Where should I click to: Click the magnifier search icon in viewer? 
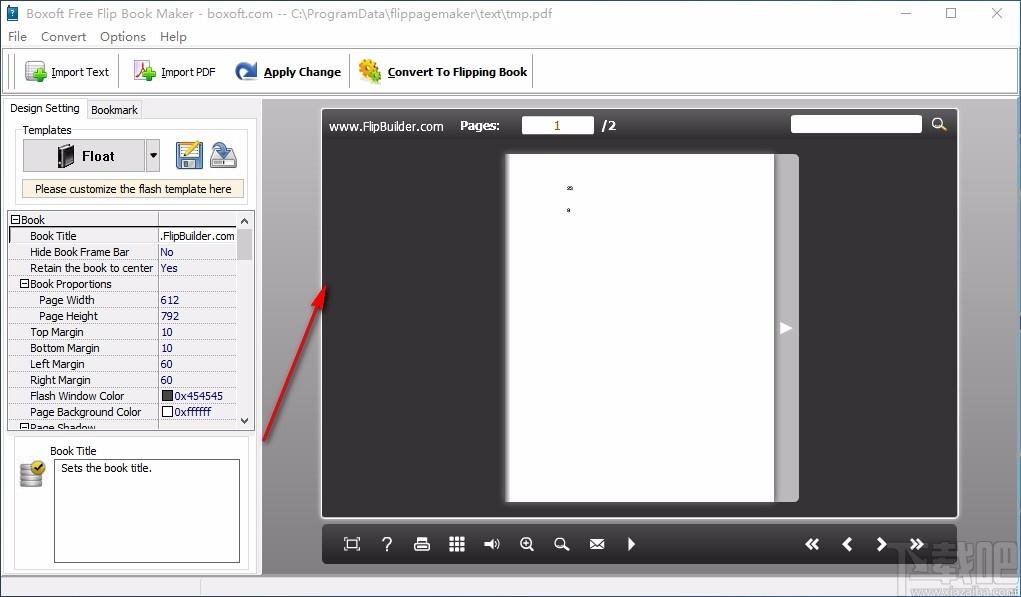pyautogui.click(x=939, y=124)
